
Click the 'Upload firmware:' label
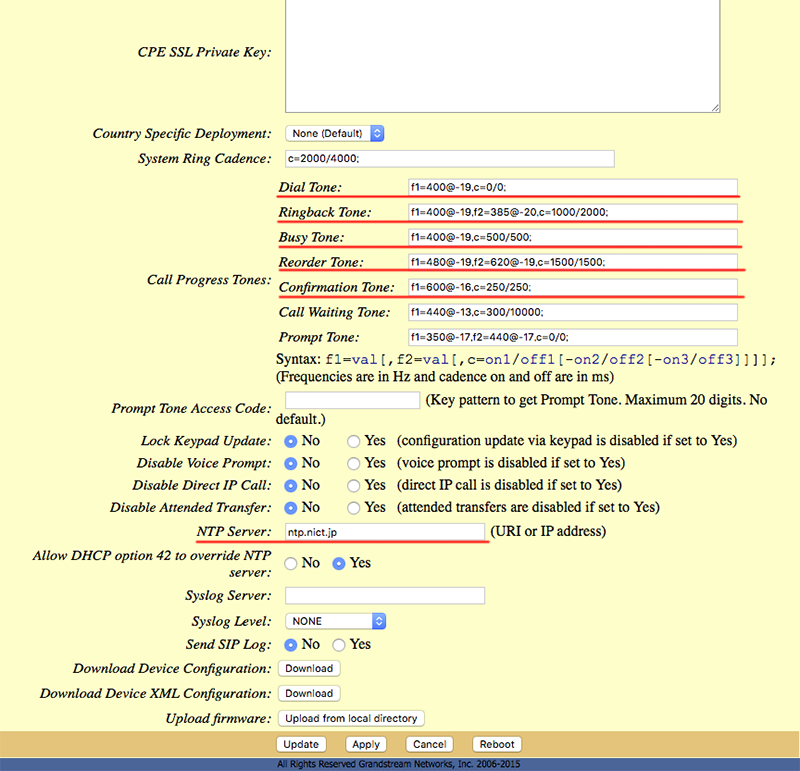pos(218,718)
